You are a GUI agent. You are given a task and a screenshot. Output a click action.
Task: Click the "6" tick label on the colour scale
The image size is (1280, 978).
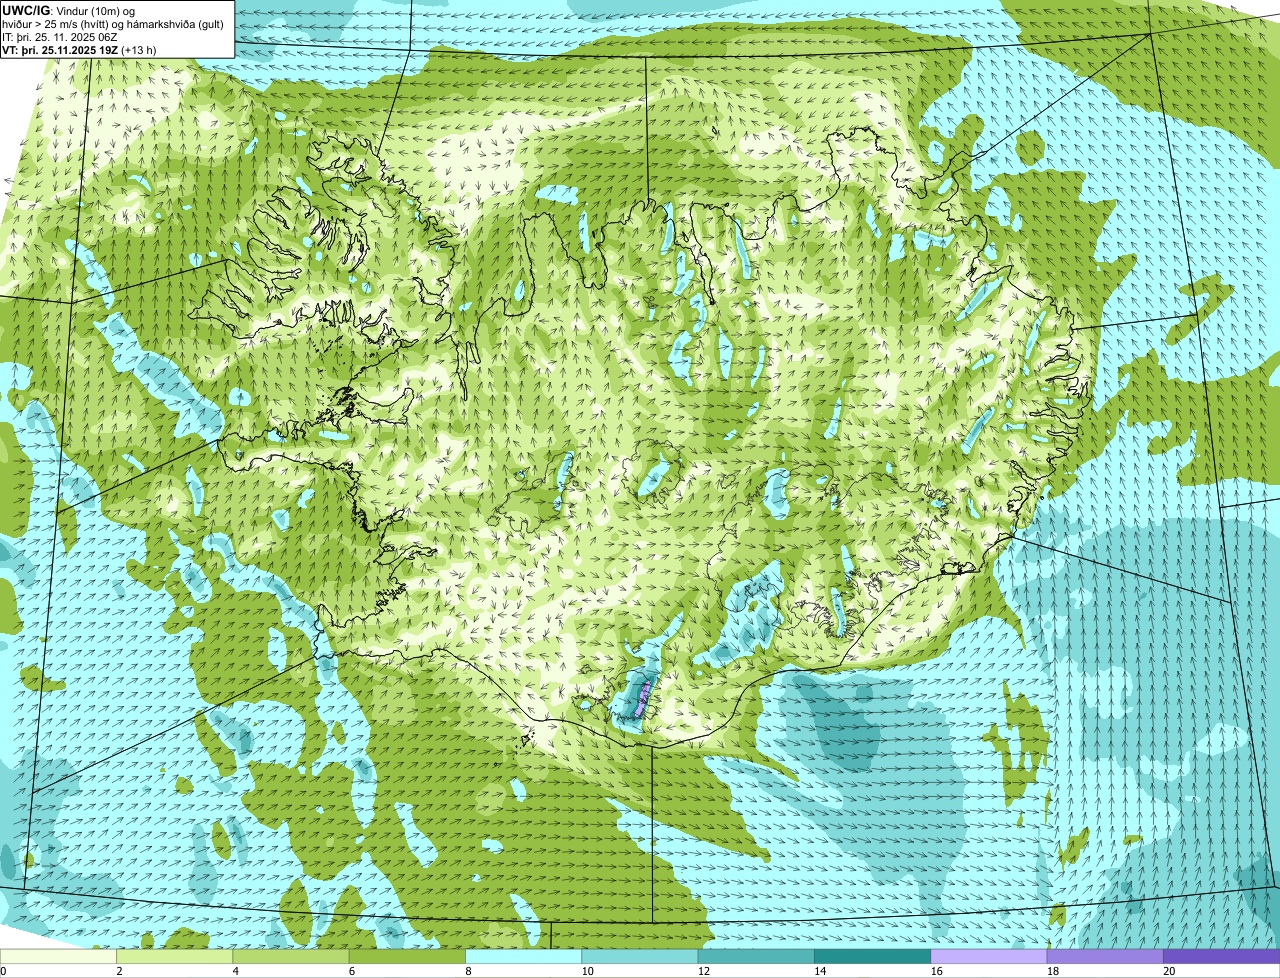coord(352,971)
